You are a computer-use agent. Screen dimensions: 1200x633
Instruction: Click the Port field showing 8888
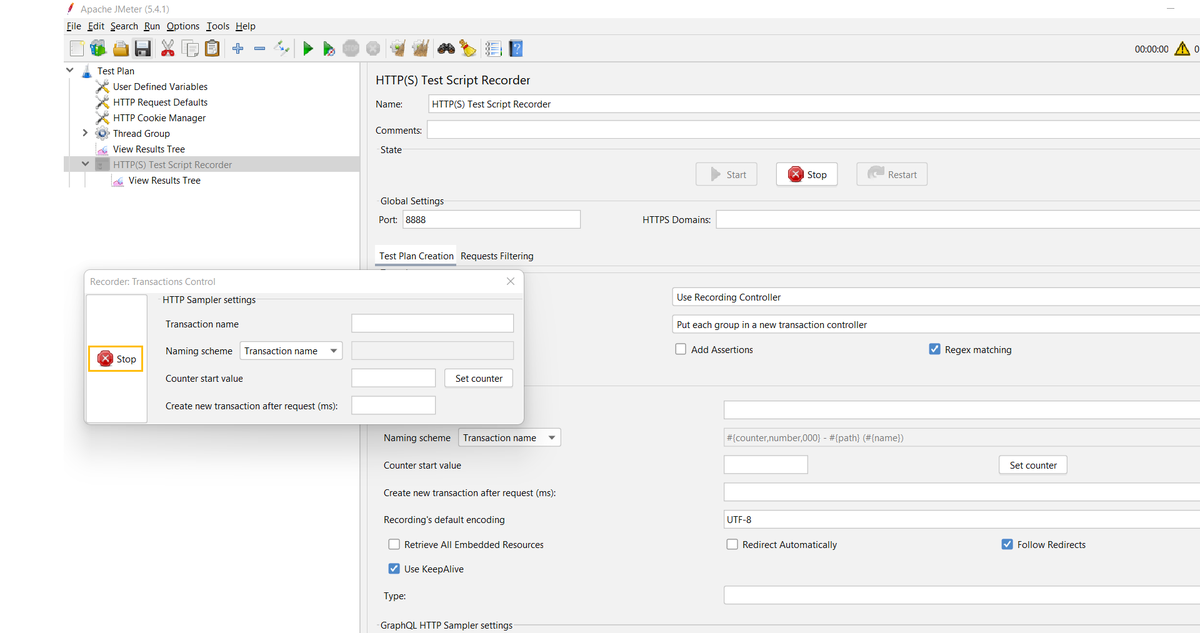(490, 220)
